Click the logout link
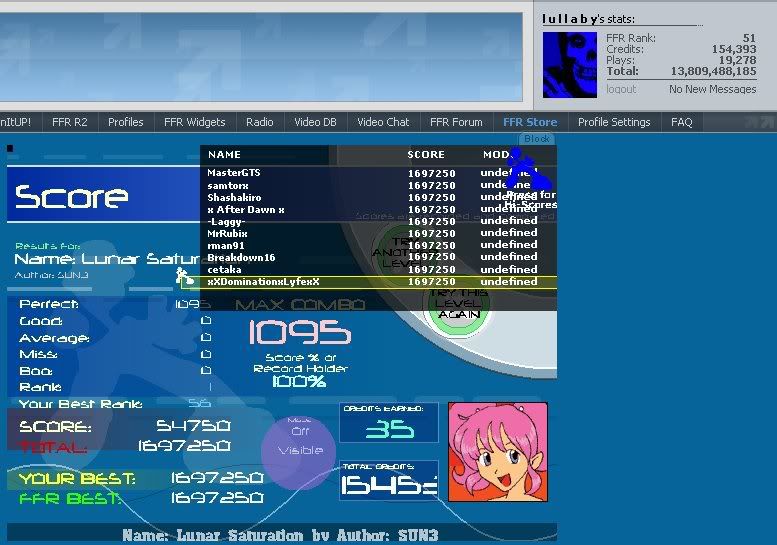Viewport: 777px width, 545px height. pyautogui.click(x=621, y=89)
